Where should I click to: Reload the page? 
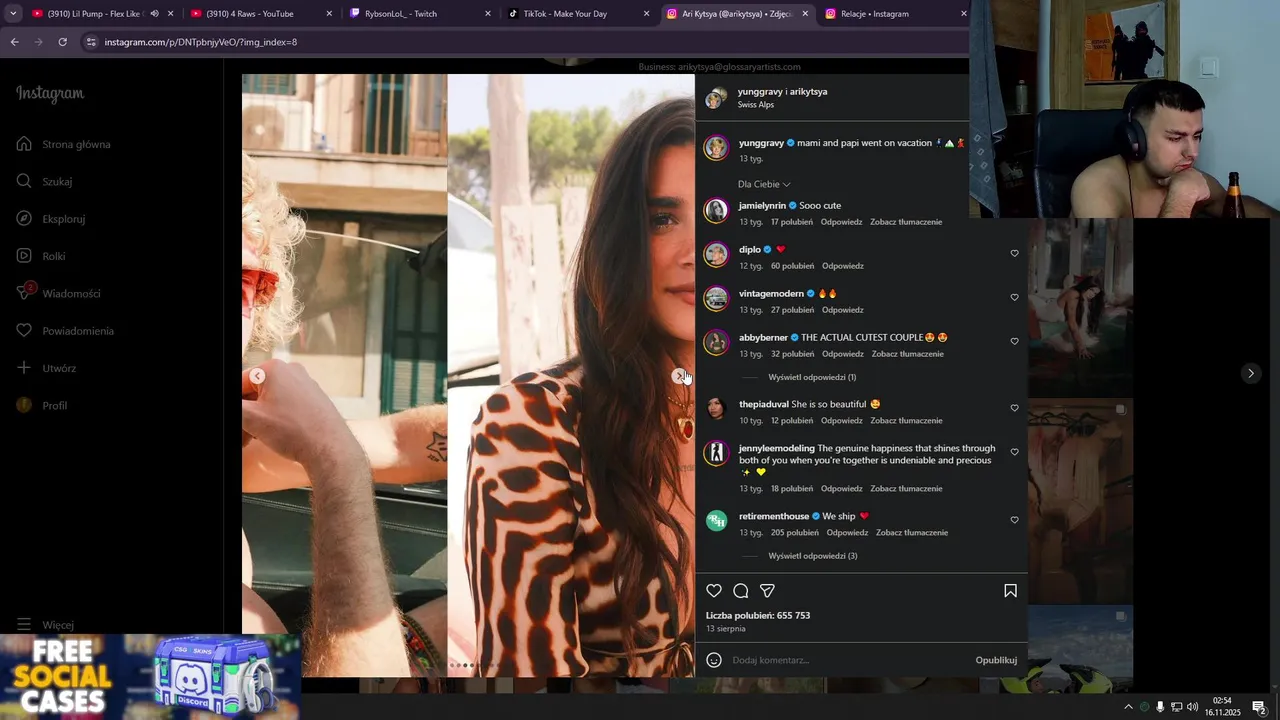[x=62, y=42]
